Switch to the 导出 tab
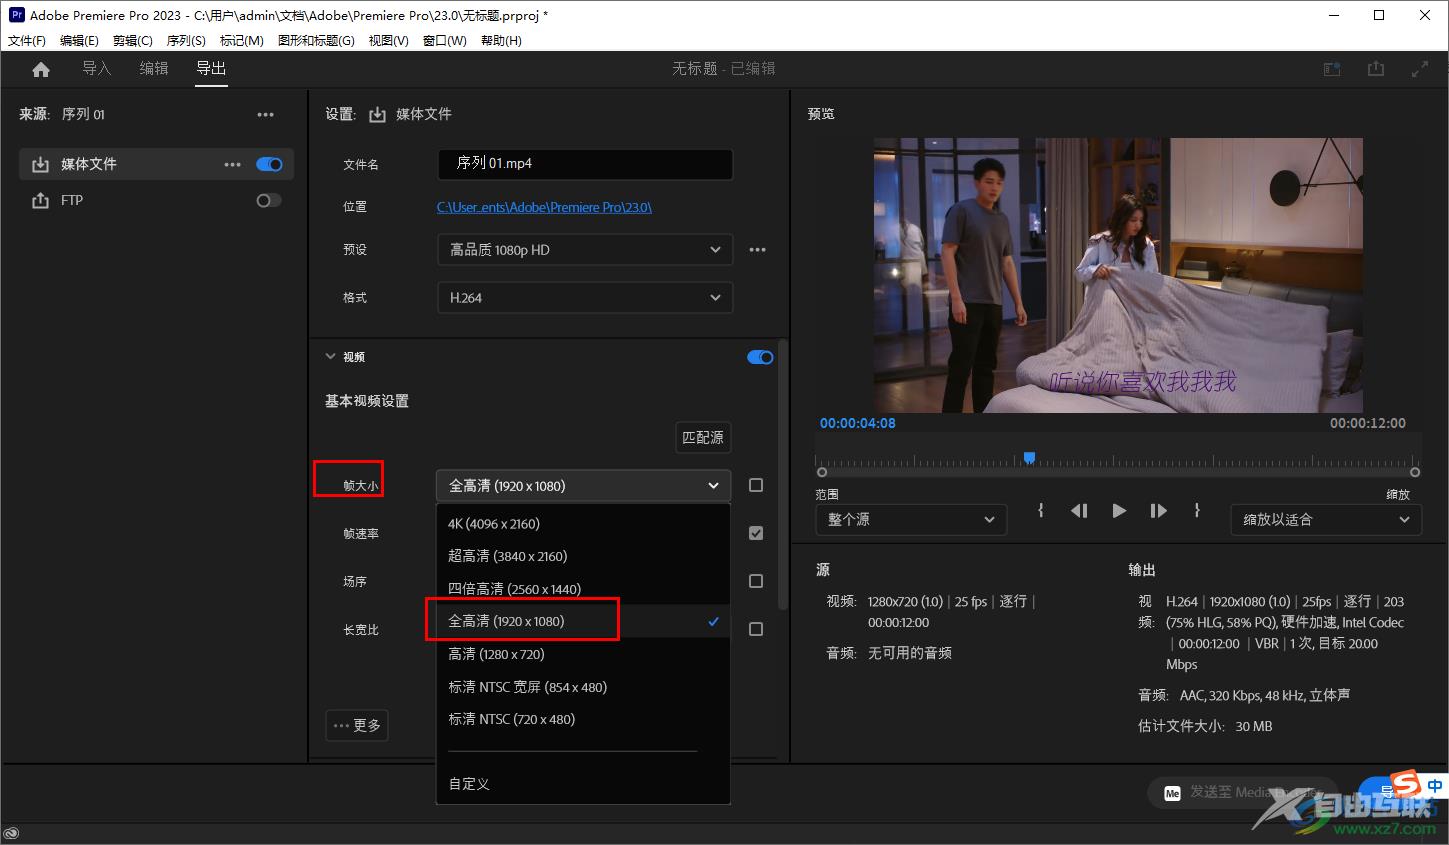The height and width of the screenshot is (845, 1449). tap(211, 68)
